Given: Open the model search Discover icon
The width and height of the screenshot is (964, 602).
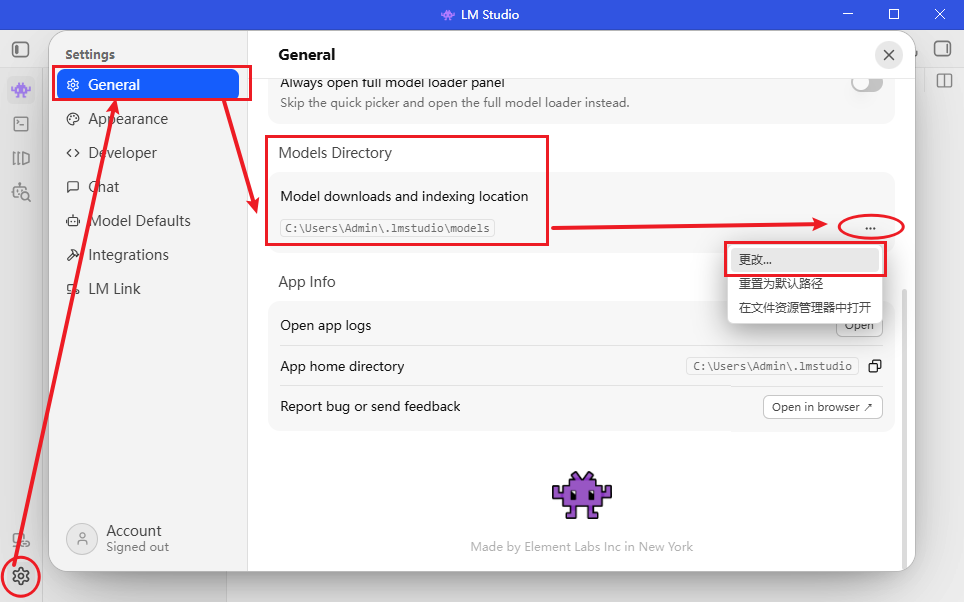Looking at the screenshot, I should tap(21, 192).
